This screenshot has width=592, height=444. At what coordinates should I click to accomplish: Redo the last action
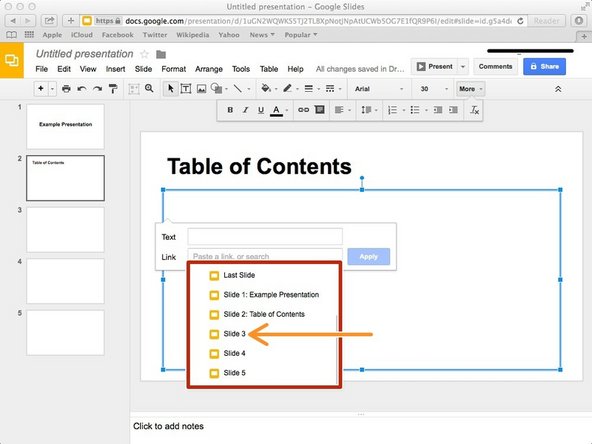(x=97, y=89)
